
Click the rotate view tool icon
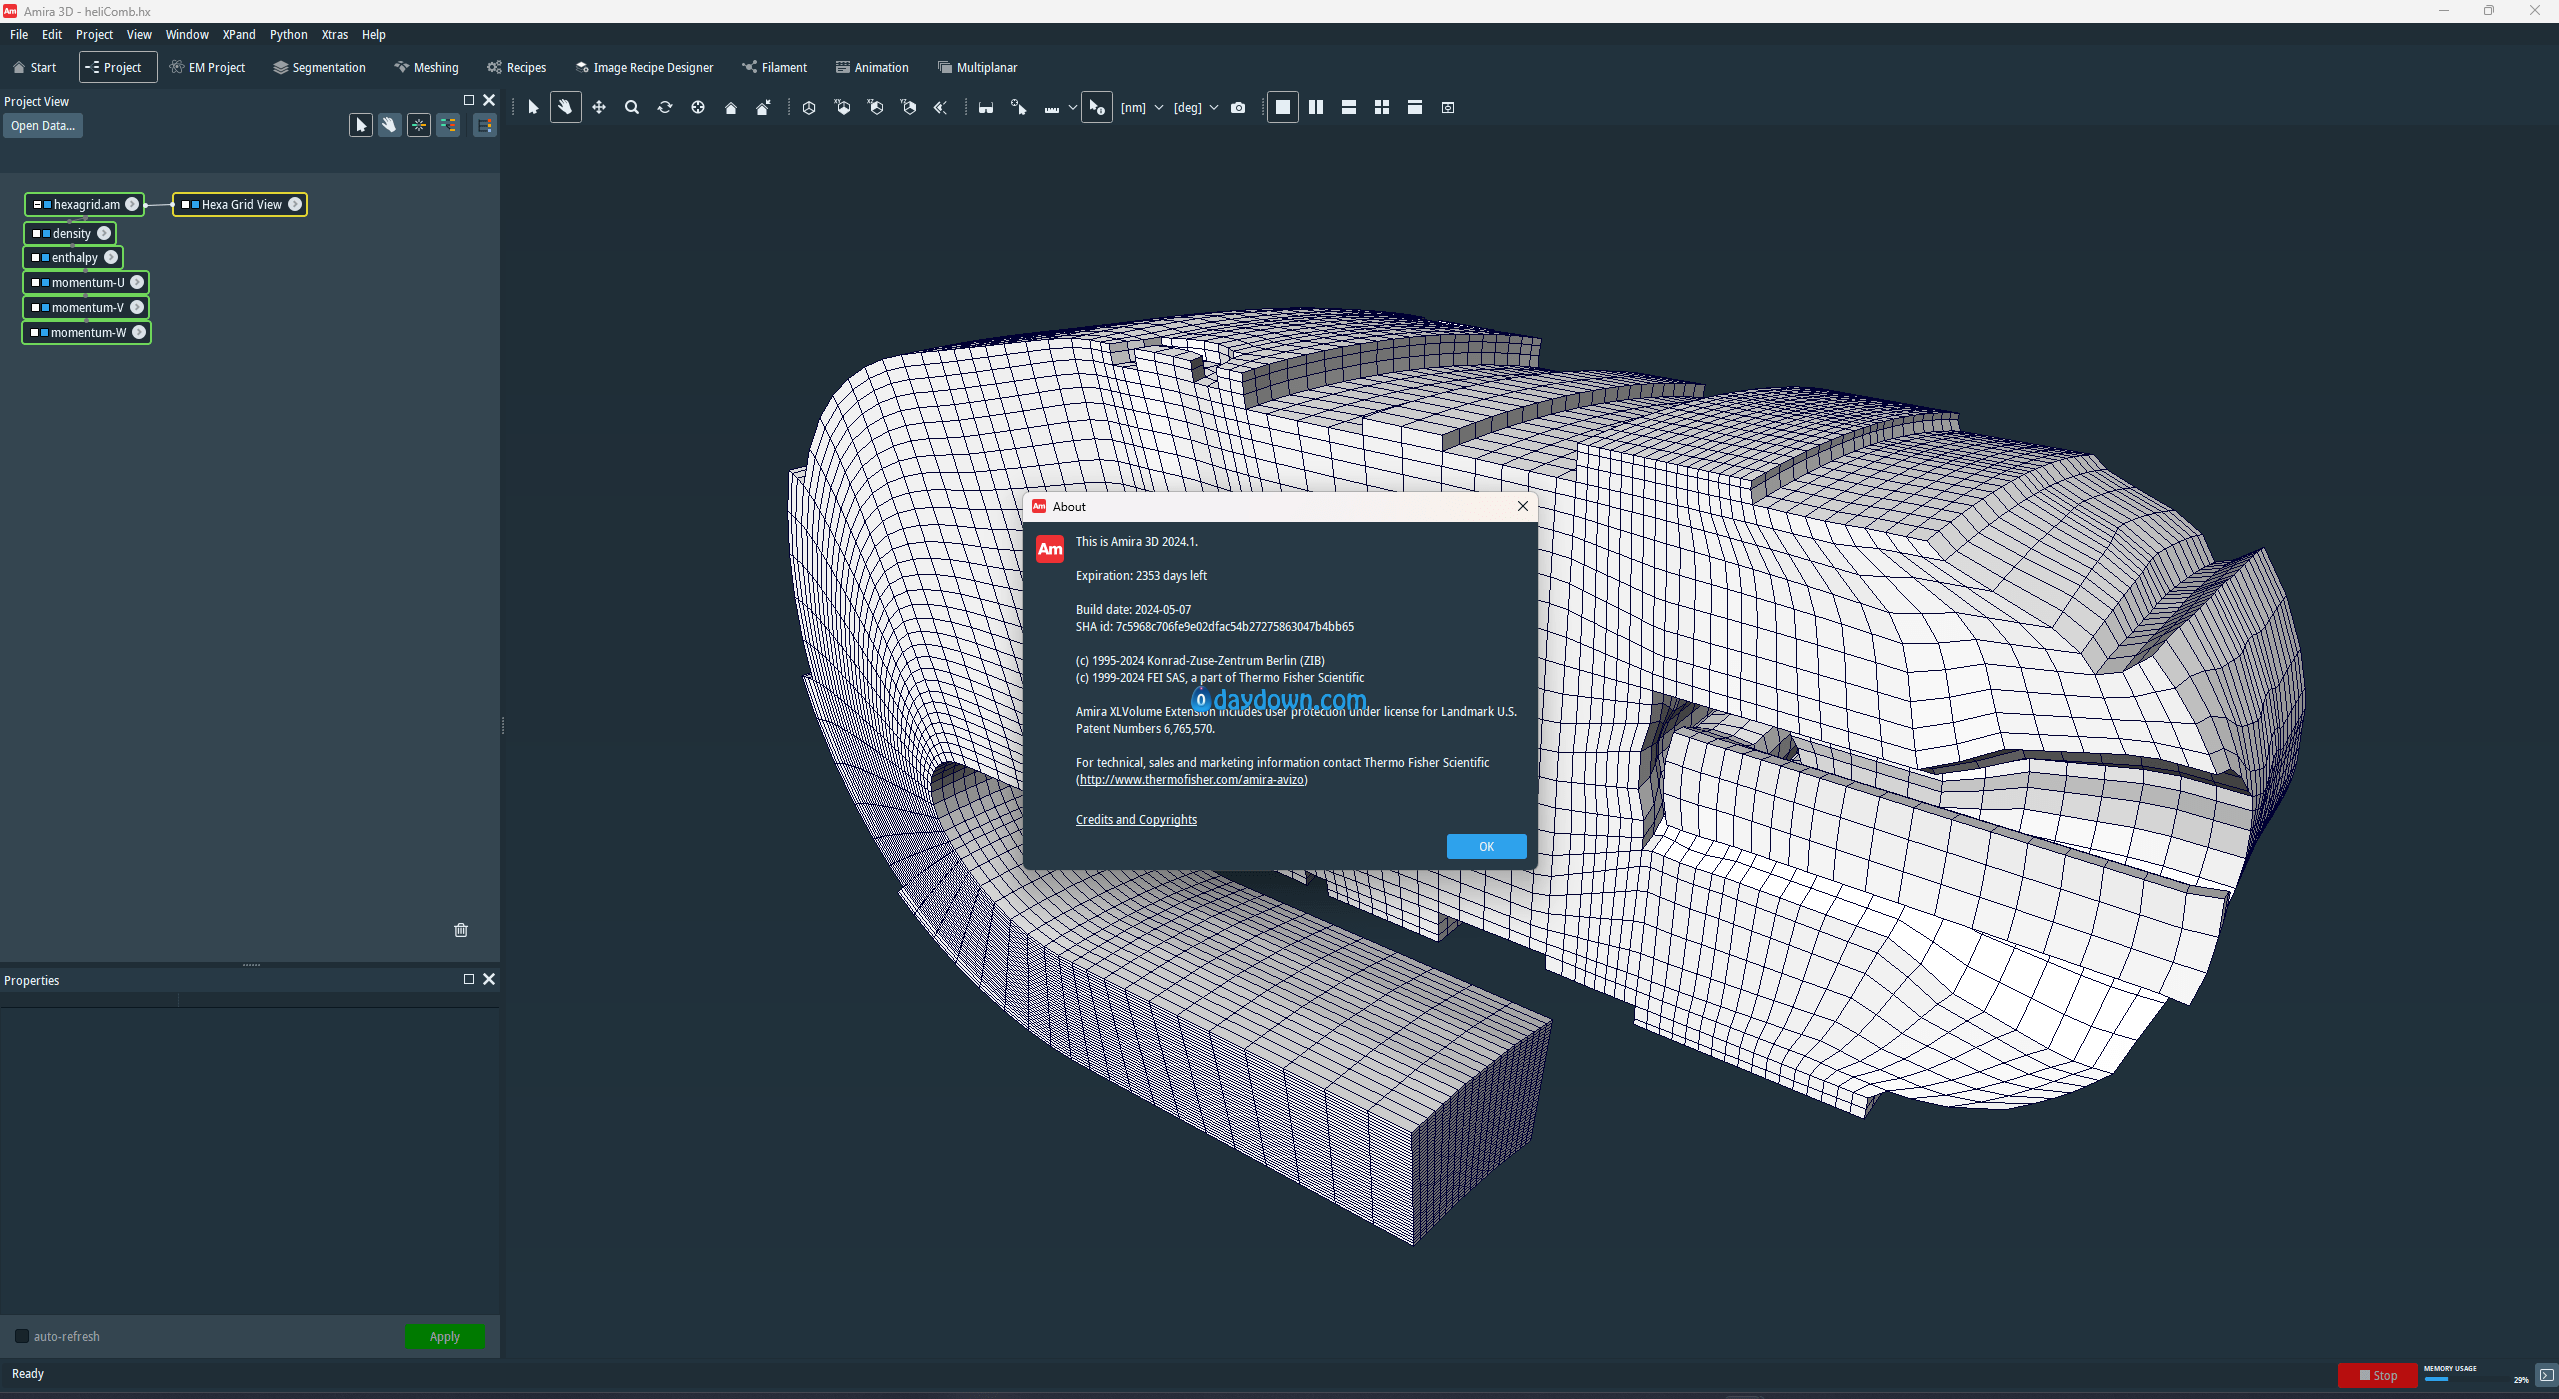coord(664,107)
